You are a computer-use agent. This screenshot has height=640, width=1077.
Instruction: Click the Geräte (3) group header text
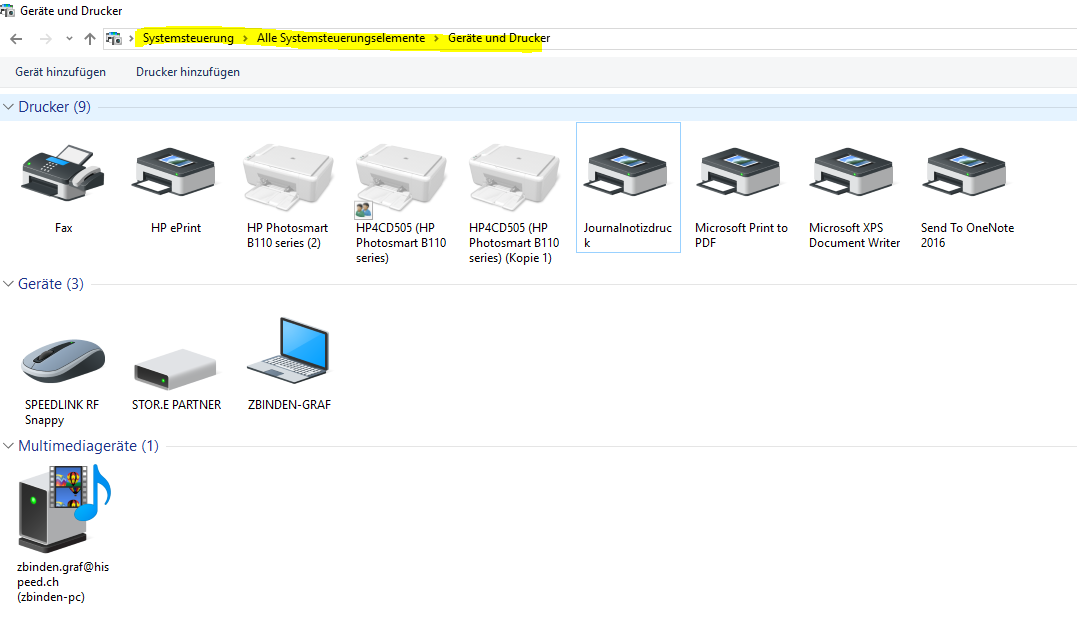click(x=51, y=284)
